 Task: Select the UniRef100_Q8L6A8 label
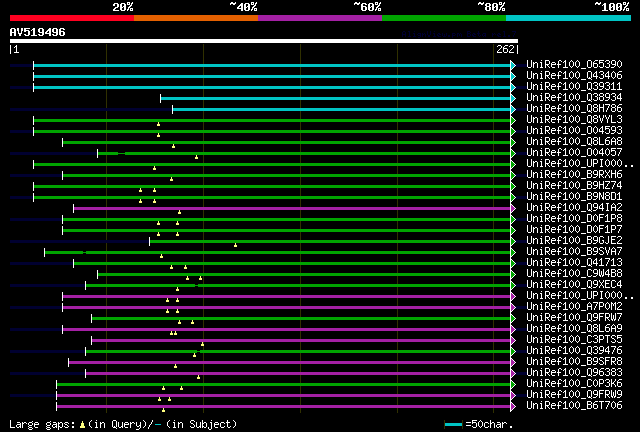(574, 142)
